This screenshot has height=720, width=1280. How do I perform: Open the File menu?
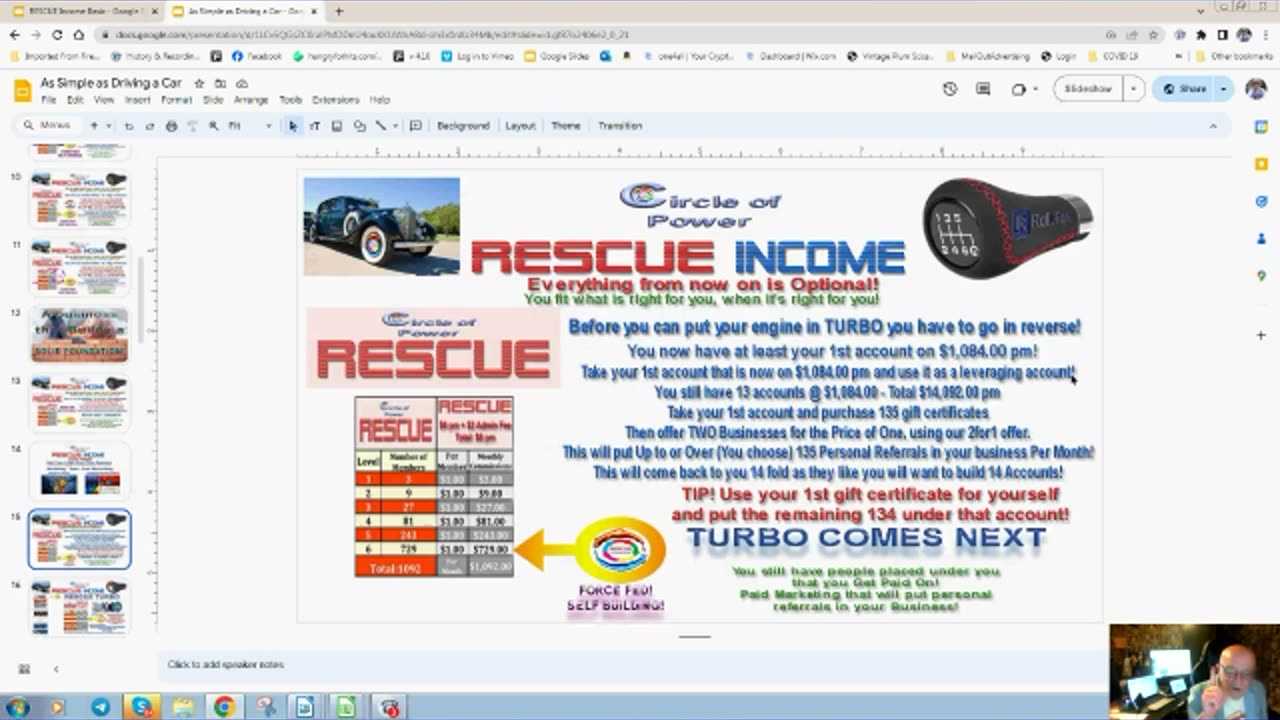coord(48,100)
